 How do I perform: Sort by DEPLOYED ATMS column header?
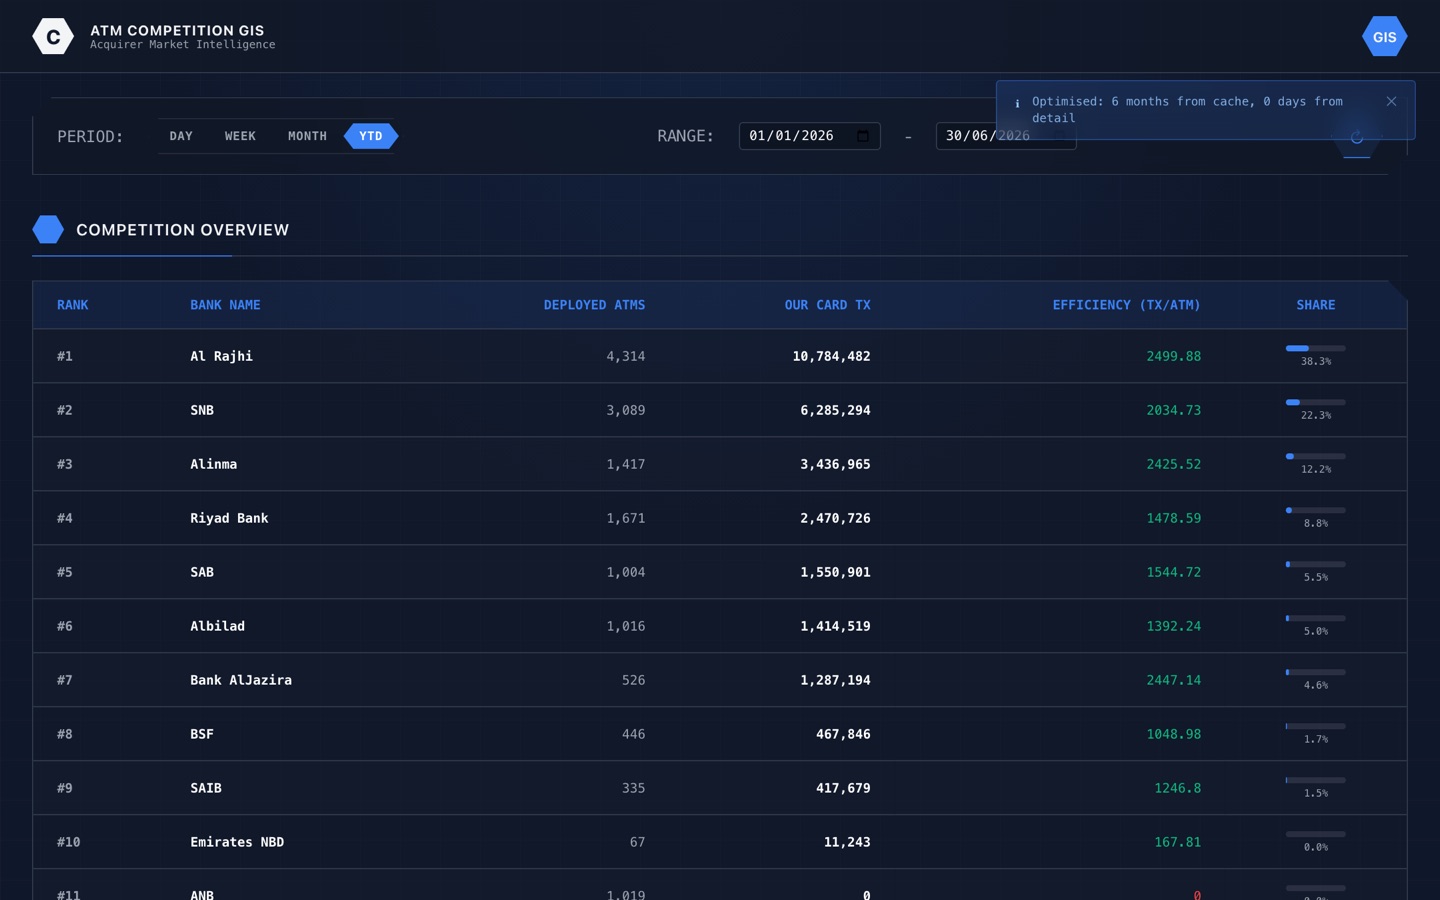(x=594, y=305)
